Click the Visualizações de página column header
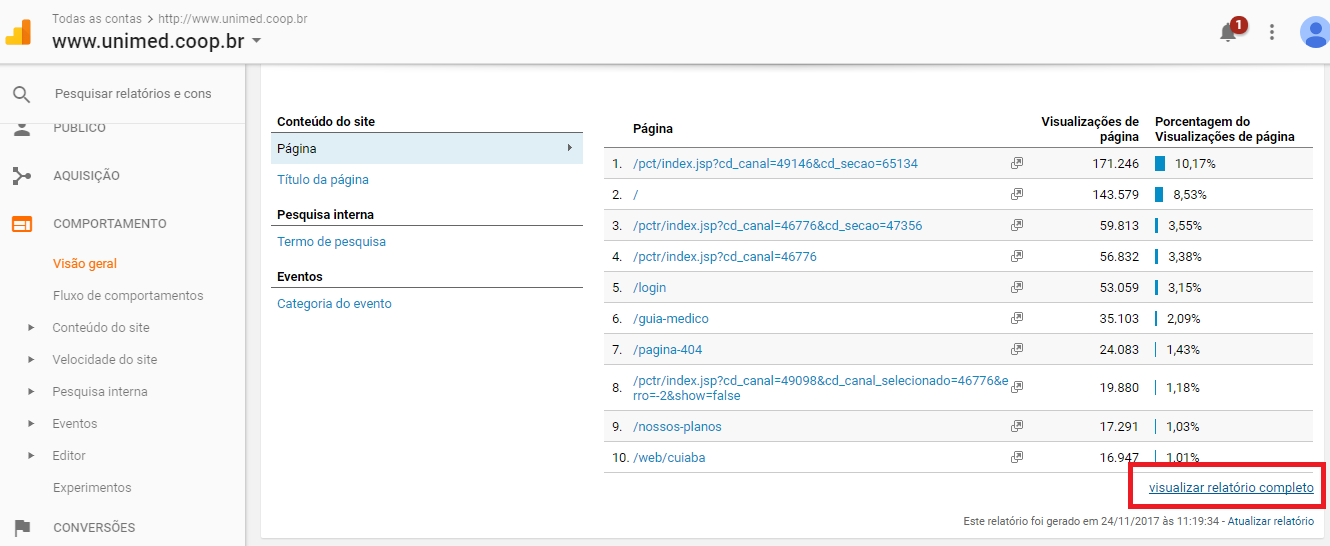Viewport: 1330px width, 546px height. point(1090,129)
